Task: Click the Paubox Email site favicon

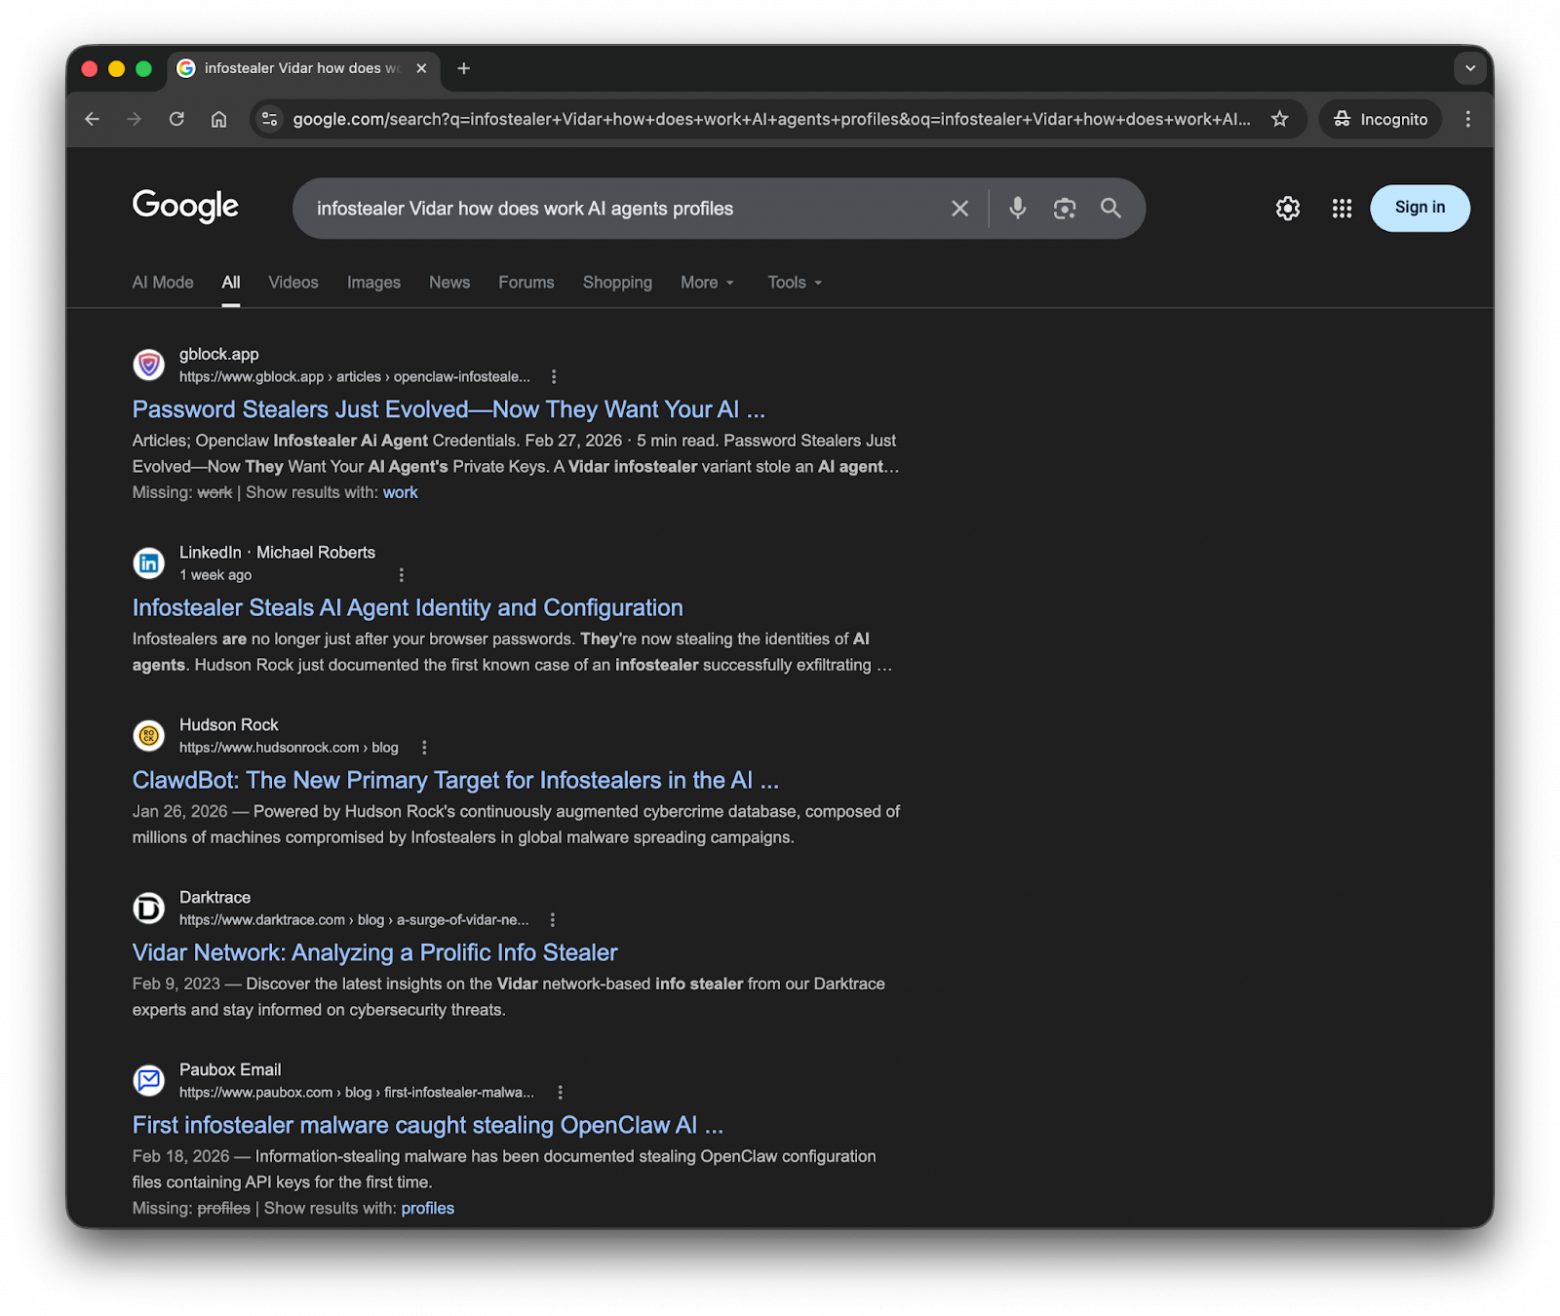Action: point(149,1080)
